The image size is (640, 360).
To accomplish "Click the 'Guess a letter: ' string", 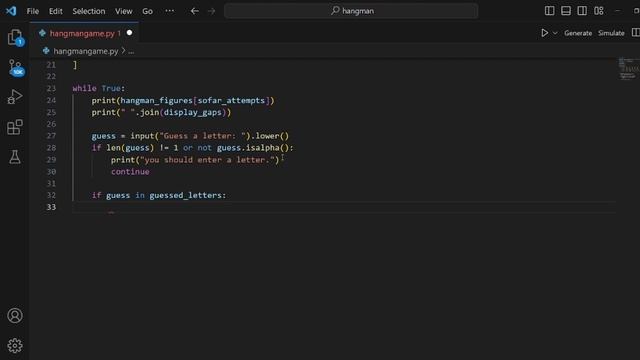I will 202,136.
